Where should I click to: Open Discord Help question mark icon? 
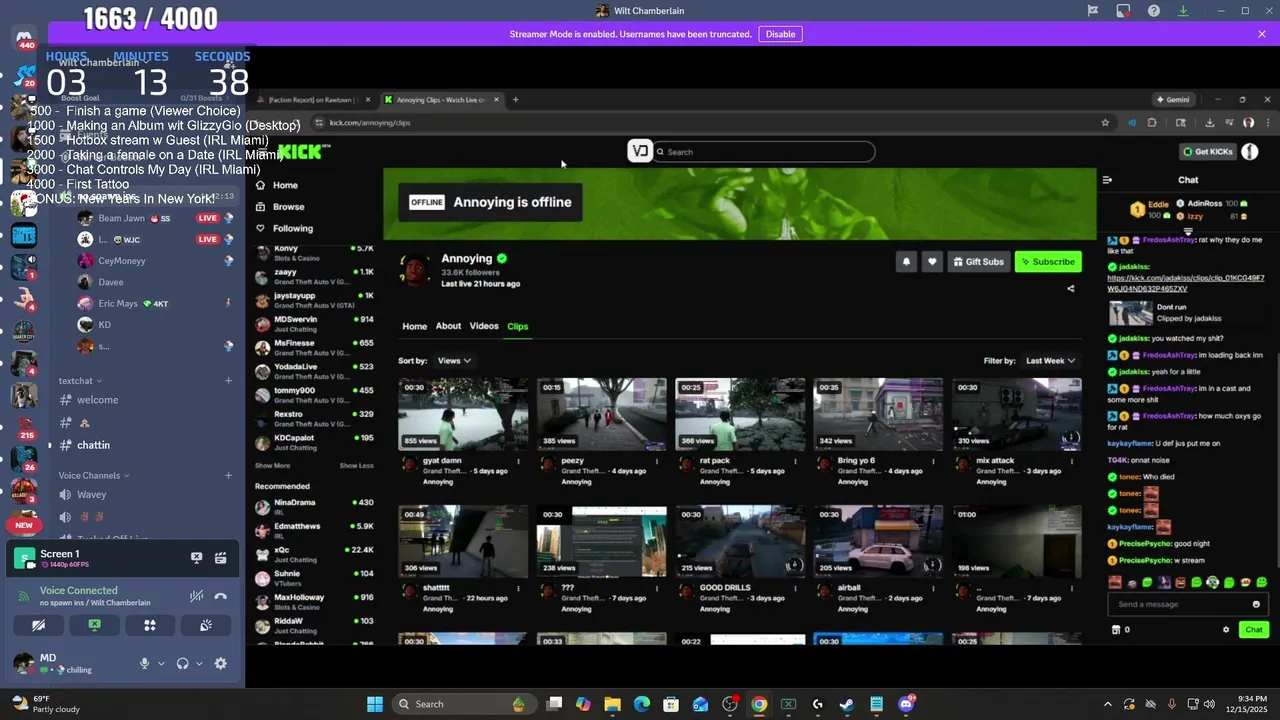point(1154,11)
